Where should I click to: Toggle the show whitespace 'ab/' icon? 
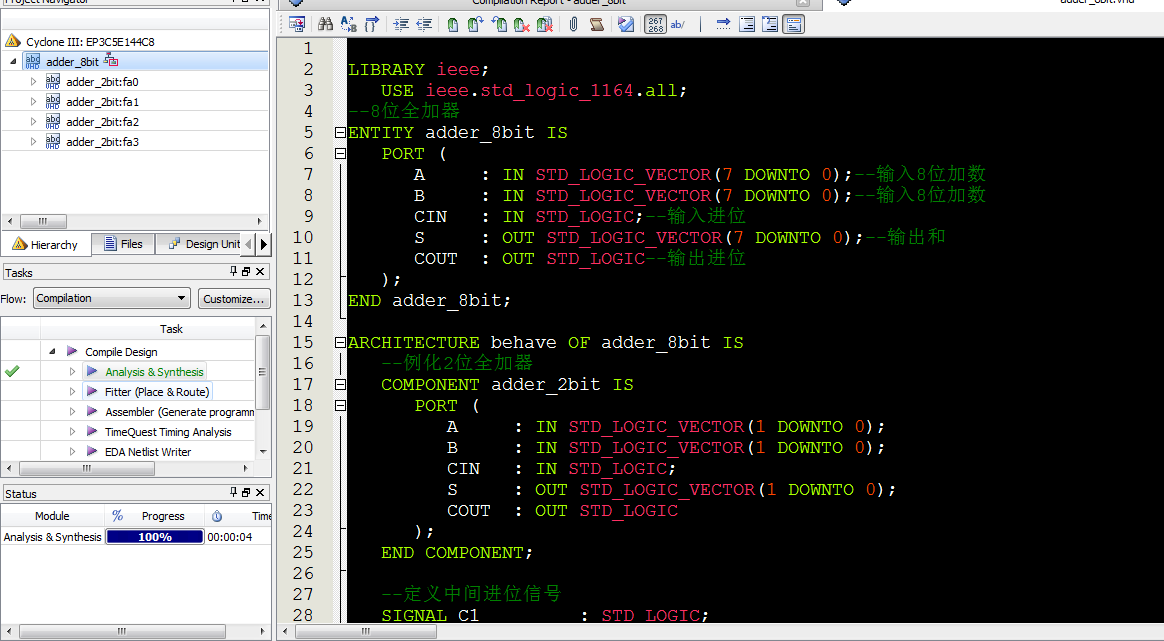pos(677,25)
